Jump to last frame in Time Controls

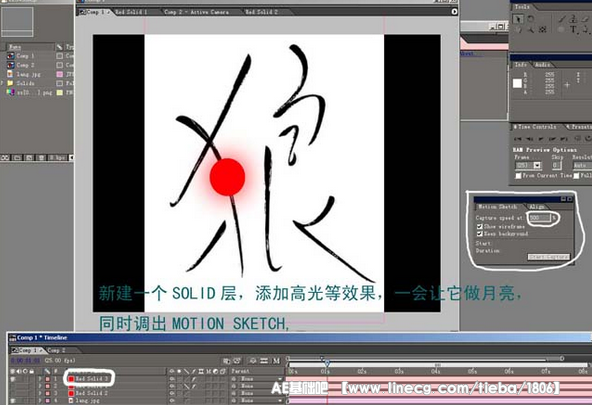[x=564, y=139]
